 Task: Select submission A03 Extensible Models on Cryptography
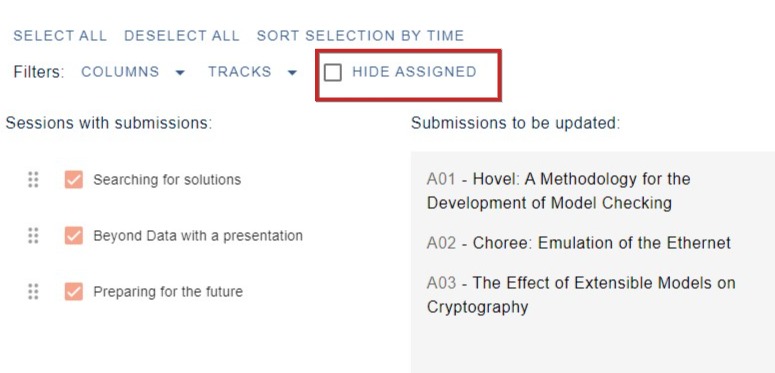(581, 295)
